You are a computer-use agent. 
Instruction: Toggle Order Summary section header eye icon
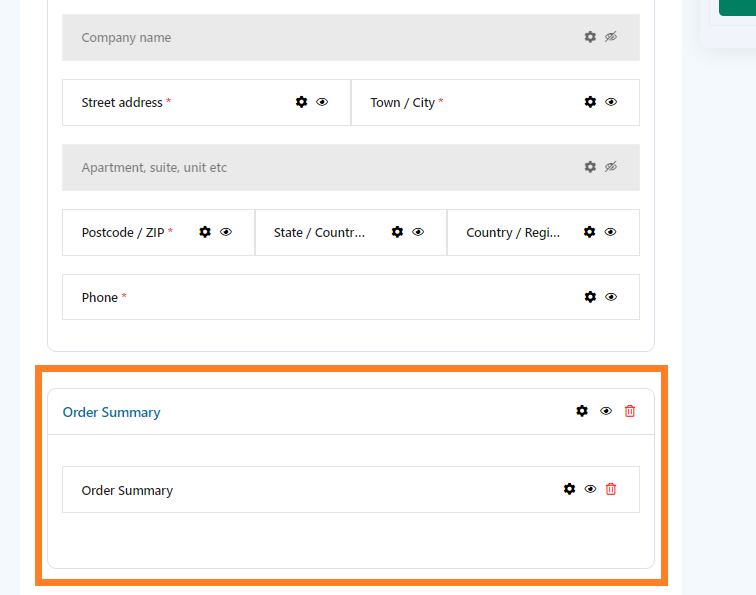click(x=606, y=411)
